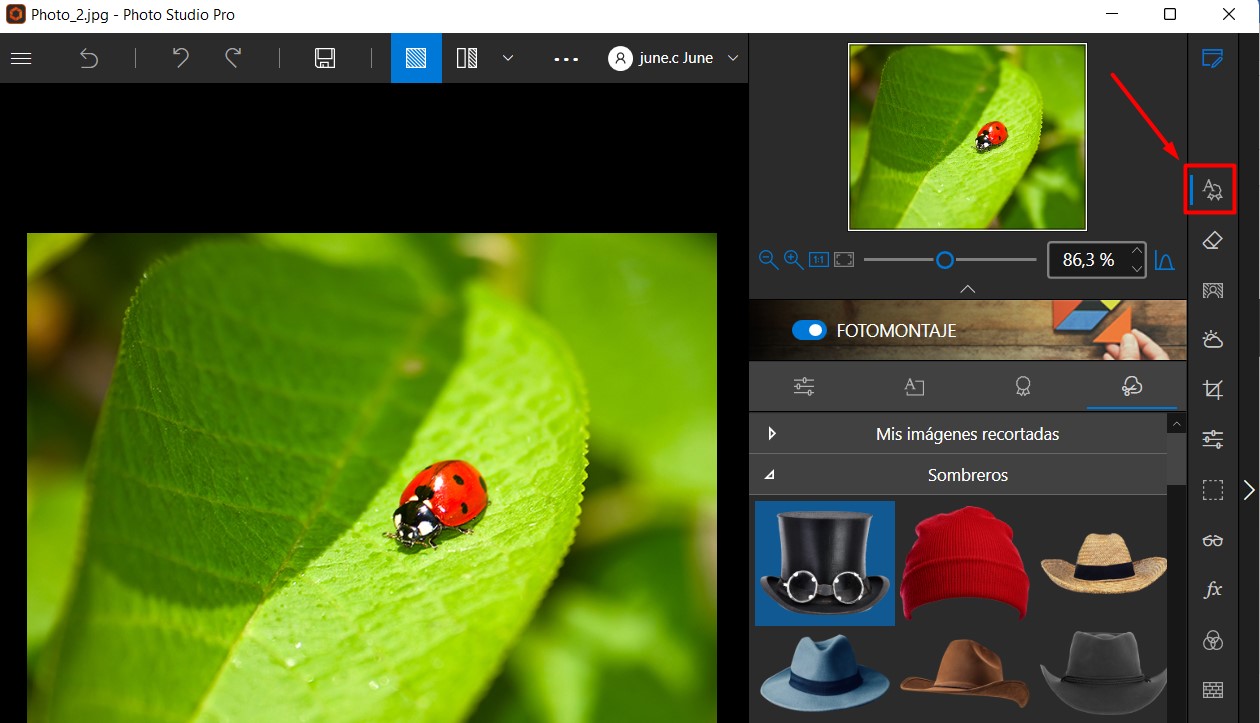Open the badge stickers tab
The image size is (1260, 723).
click(x=1023, y=387)
